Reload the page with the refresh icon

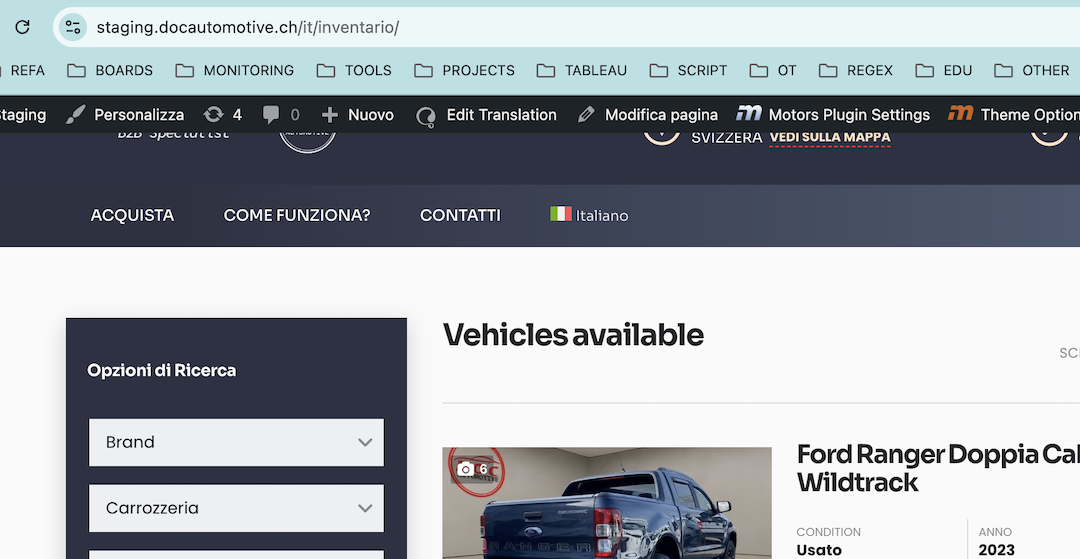click(22, 27)
